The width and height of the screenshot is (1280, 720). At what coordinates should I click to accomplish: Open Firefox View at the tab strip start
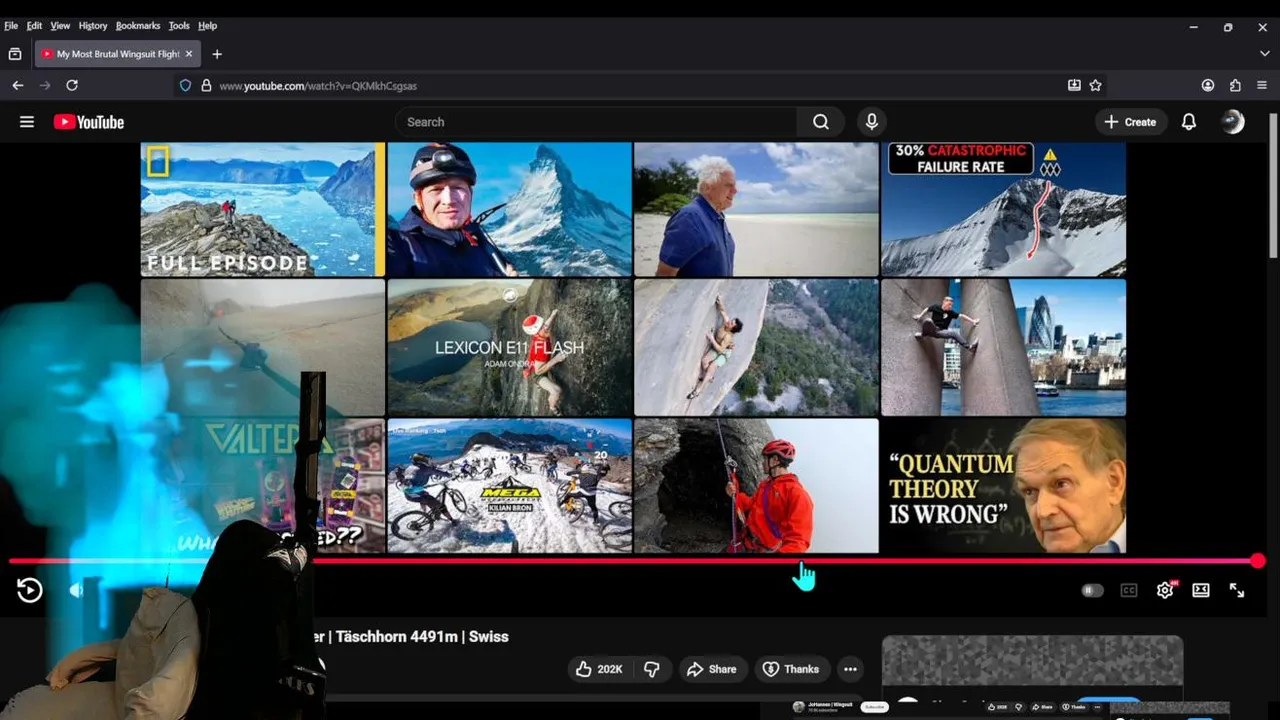tap(15, 54)
